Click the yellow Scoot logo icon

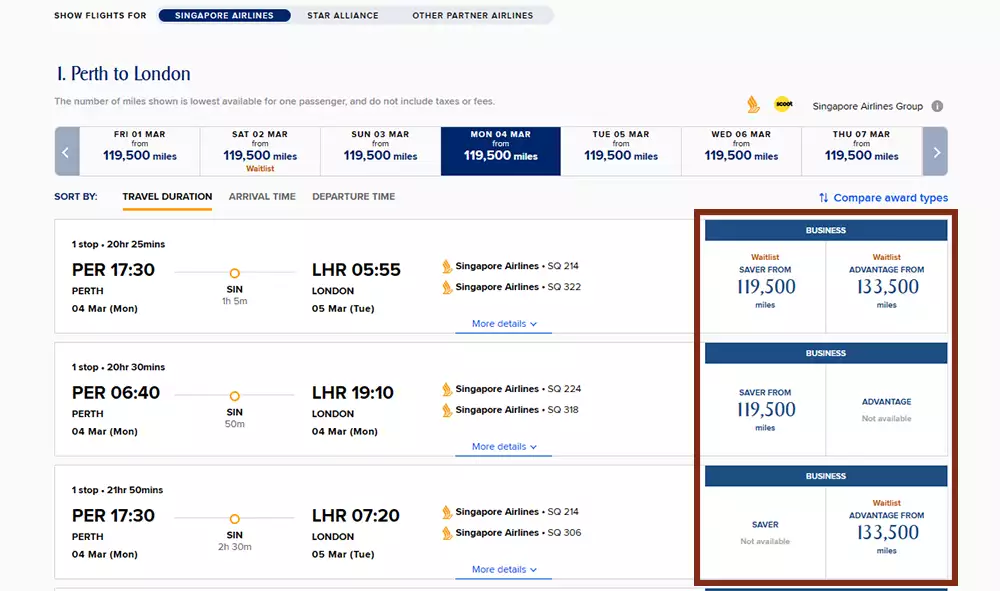tap(782, 104)
